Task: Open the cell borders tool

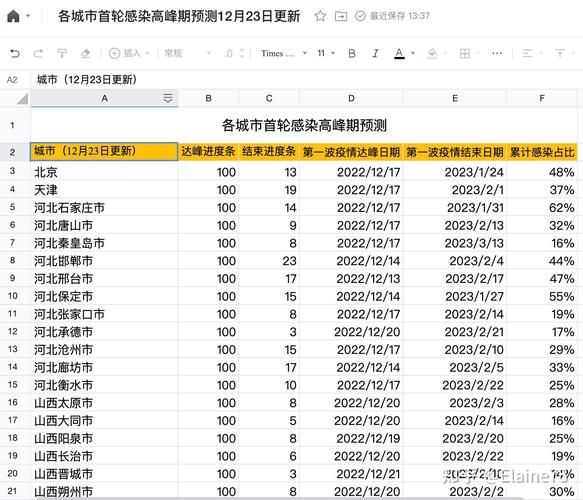Action: [x=464, y=54]
